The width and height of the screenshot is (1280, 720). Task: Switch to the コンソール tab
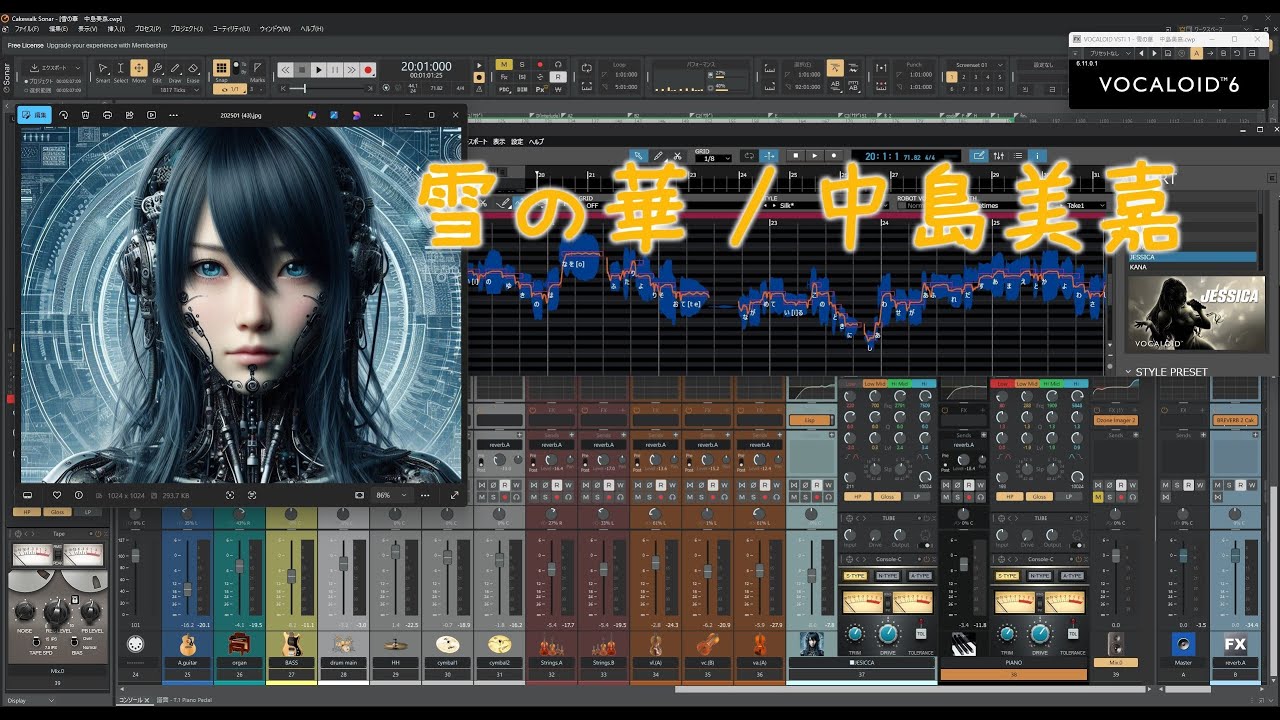[134, 700]
